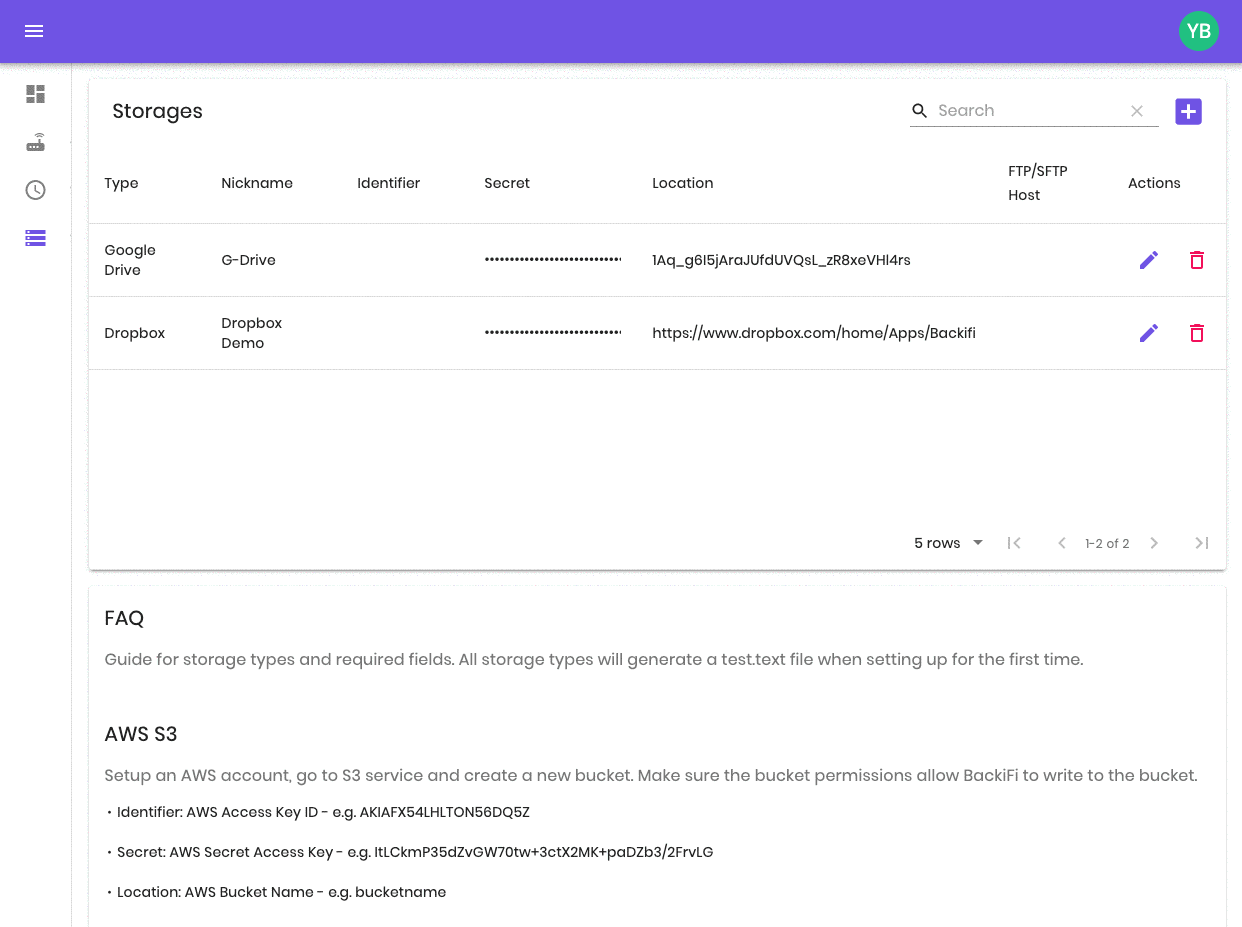Add a new storage with plus button
The width and height of the screenshot is (1242, 927).
1188,111
